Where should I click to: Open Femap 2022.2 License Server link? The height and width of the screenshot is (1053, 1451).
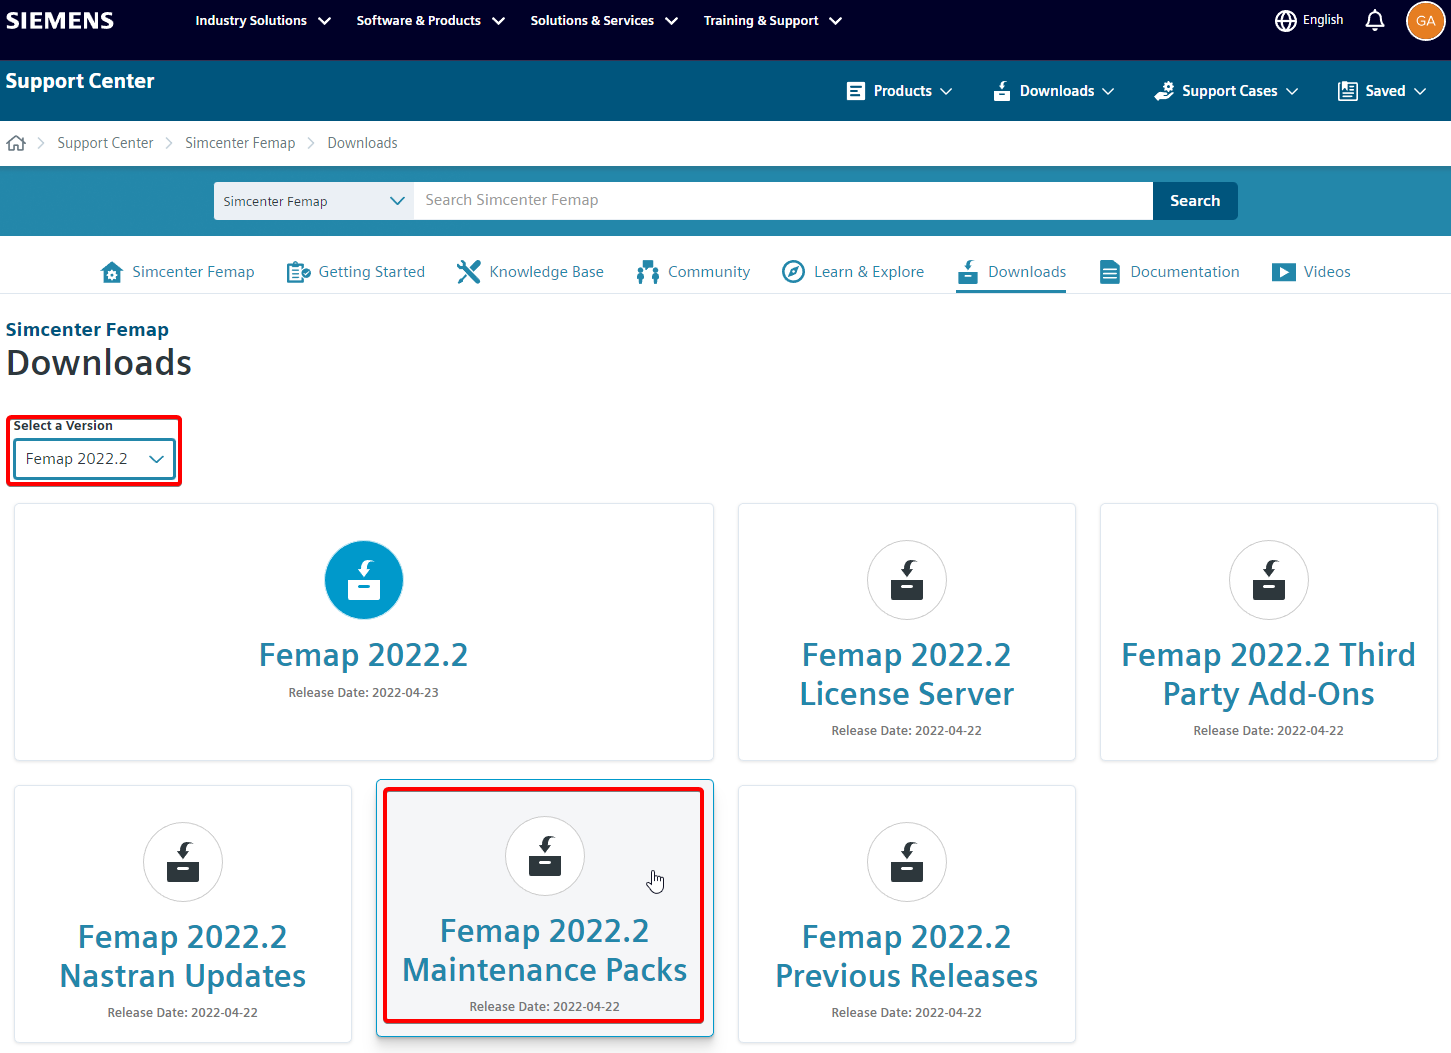pos(907,675)
